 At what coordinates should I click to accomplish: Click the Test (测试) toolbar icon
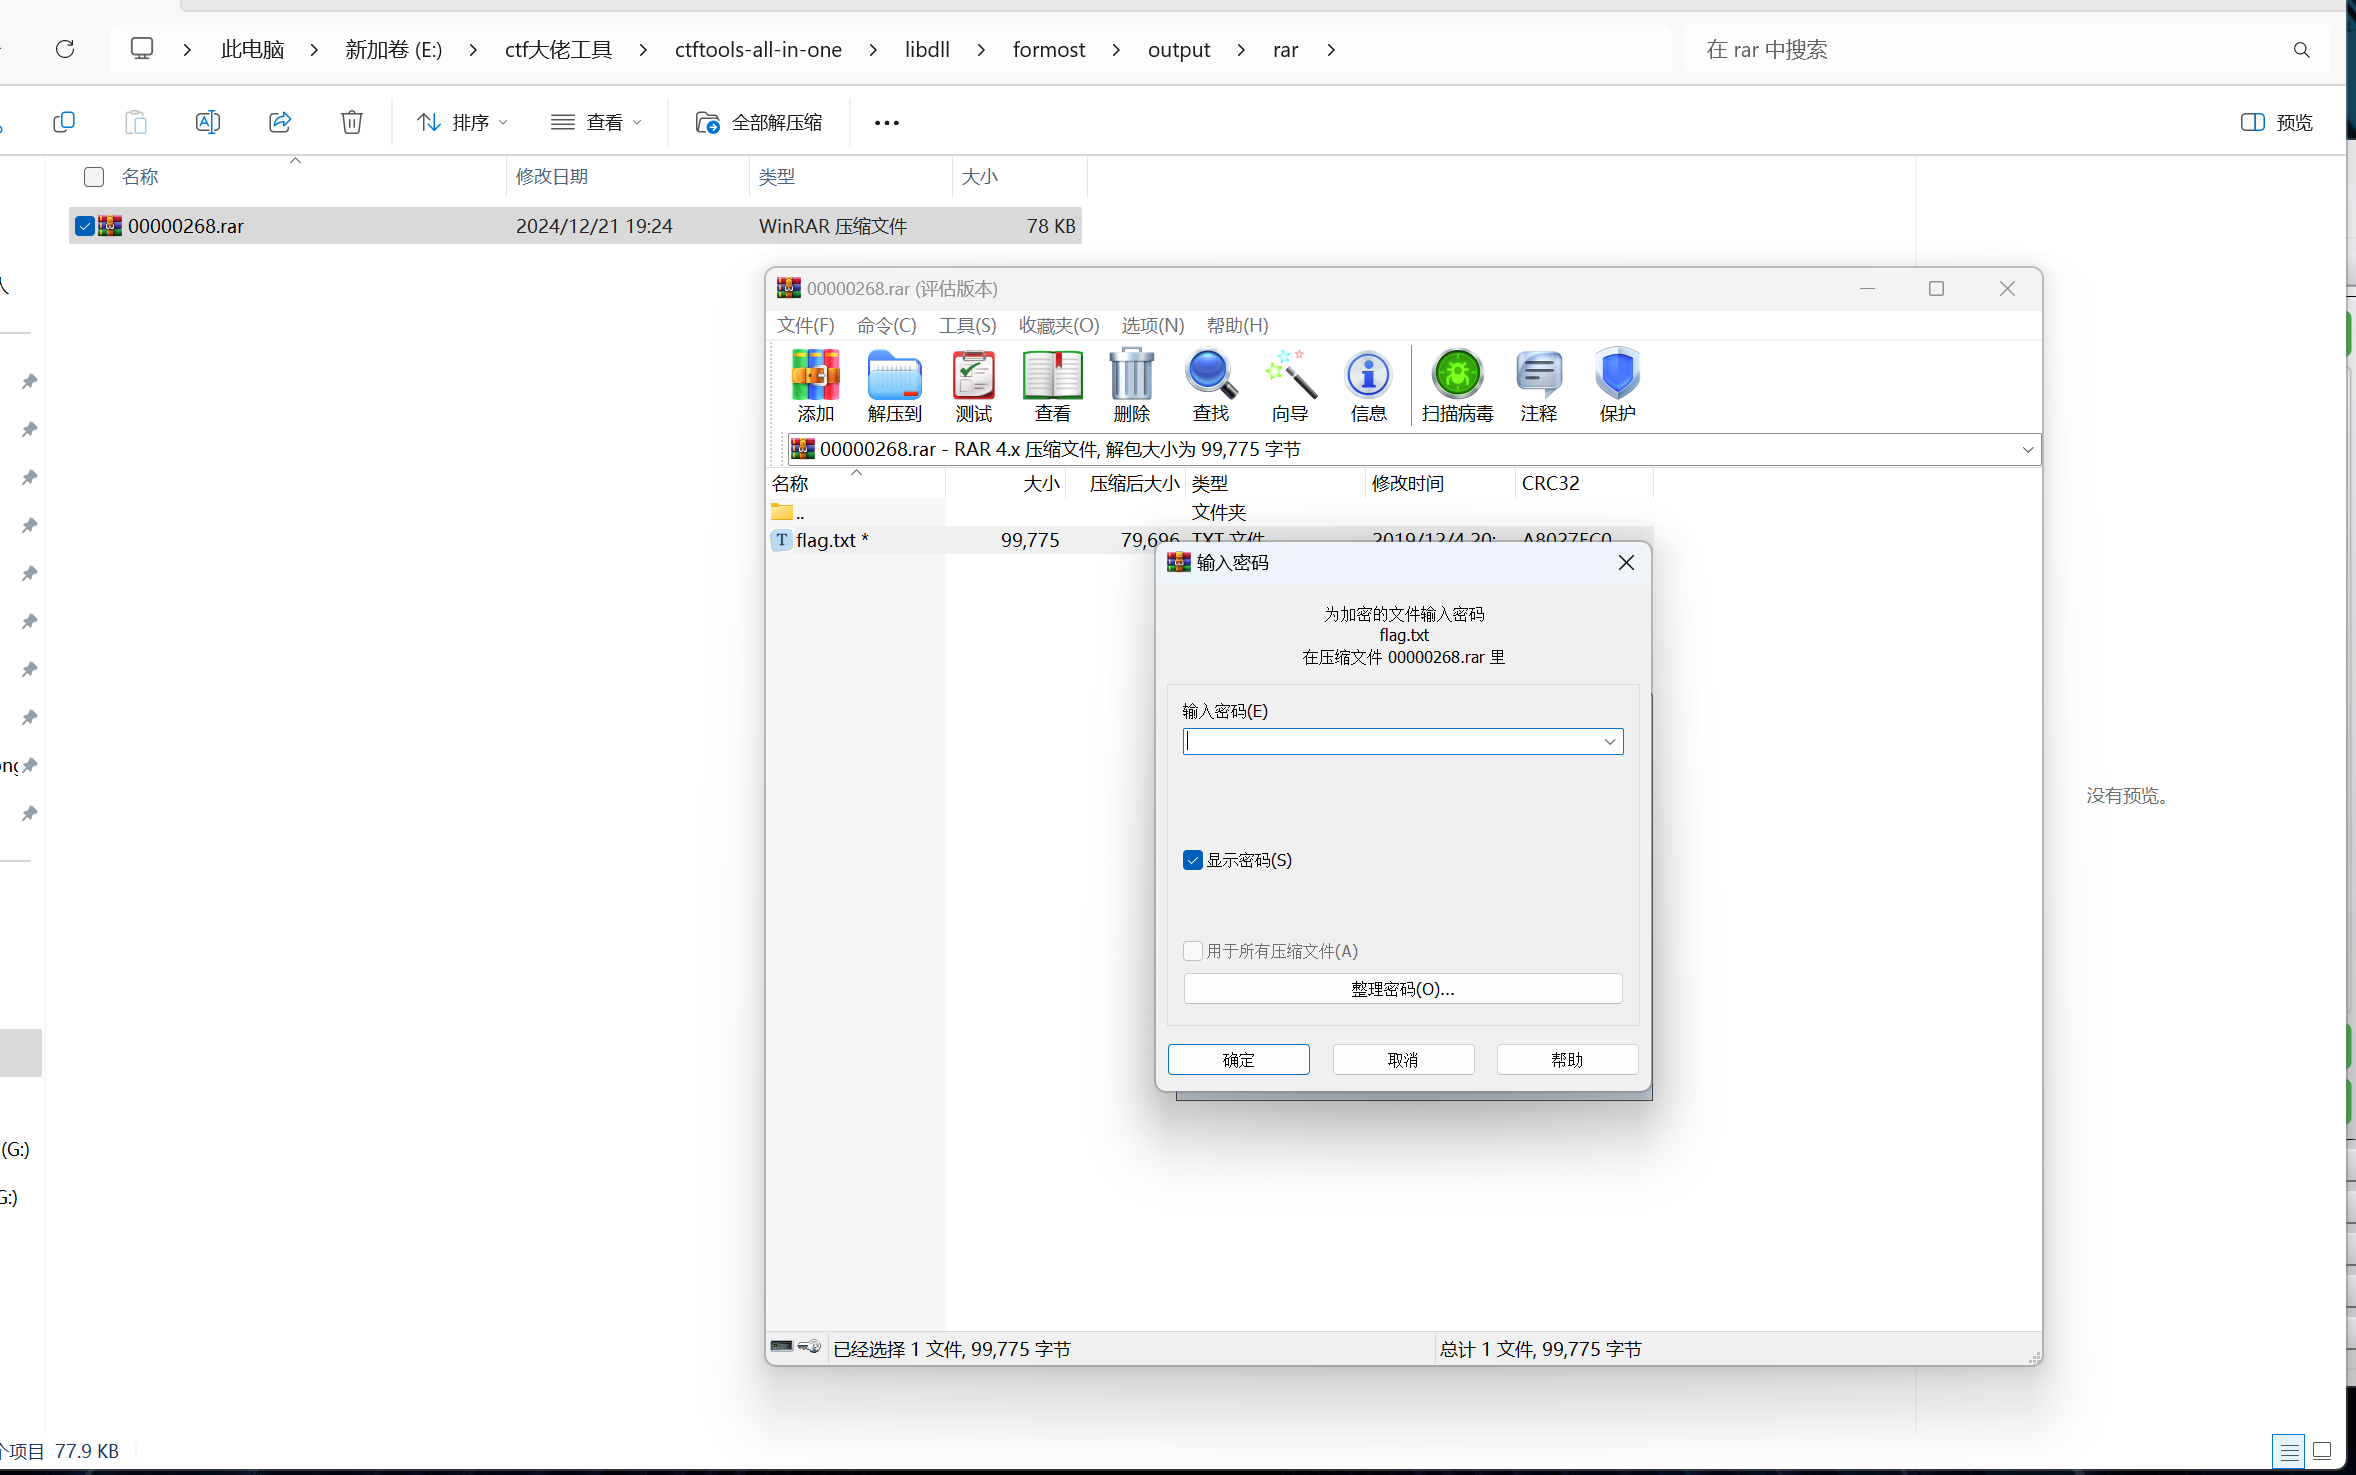point(973,385)
